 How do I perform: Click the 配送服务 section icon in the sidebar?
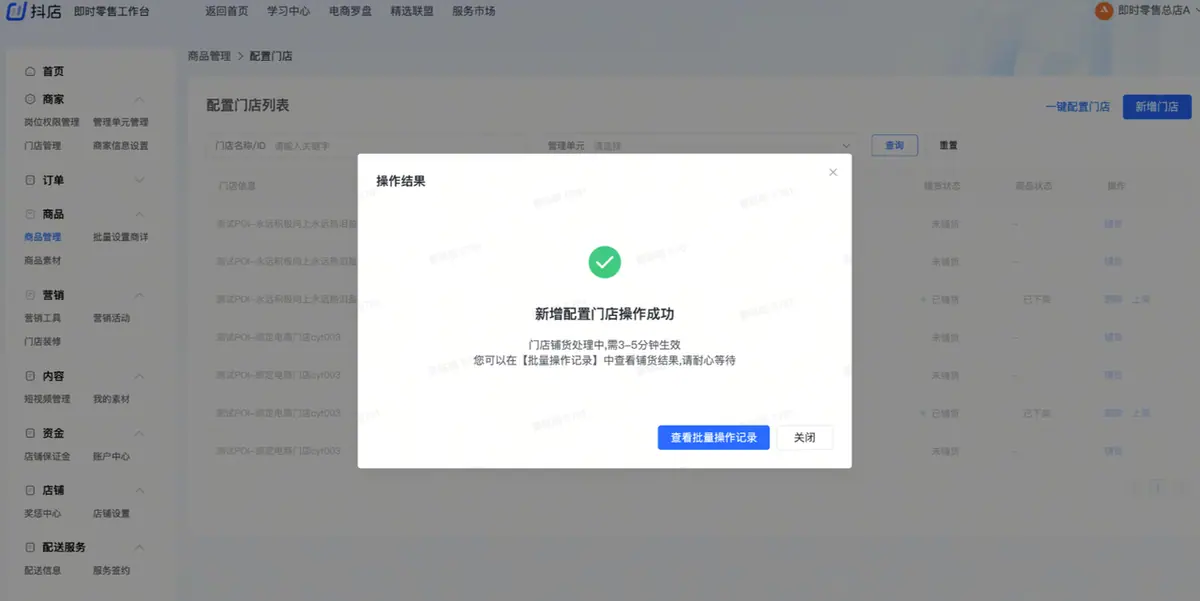click(30, 547)
